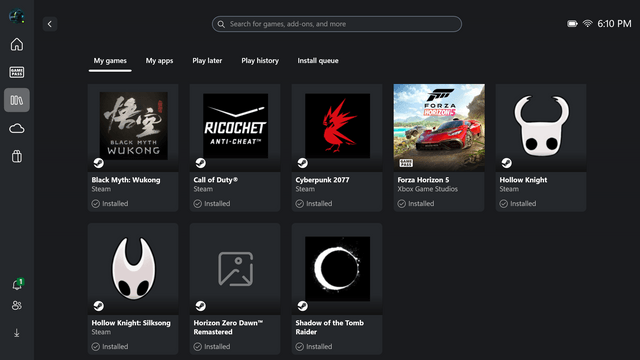The width and height of the screenshot is (640, 360).
Task: Open the Cyberpunk 2077 red bird cover
Action: [x=338, y=126]
